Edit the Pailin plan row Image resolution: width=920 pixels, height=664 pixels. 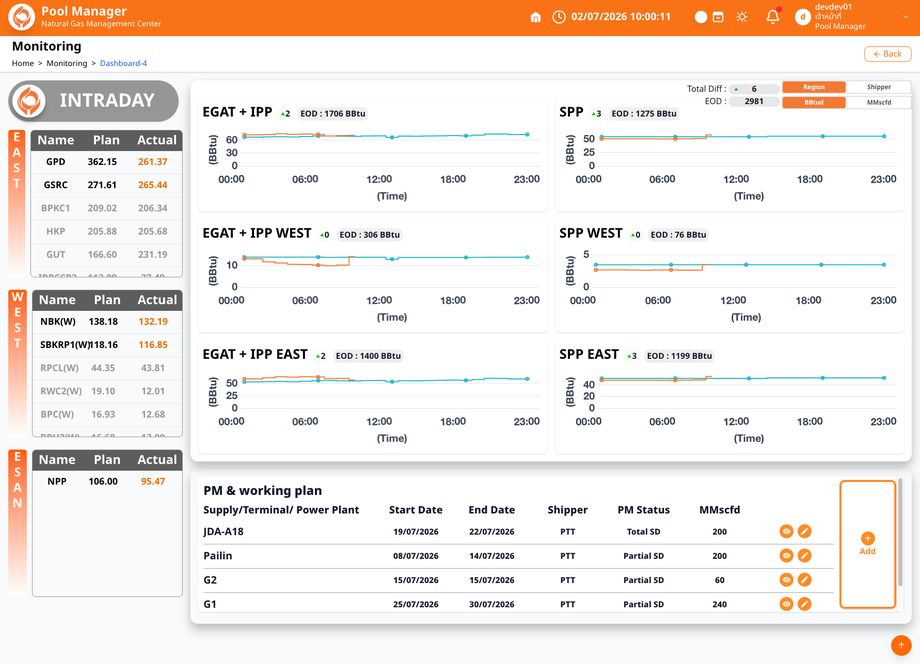pyautogui.click(x=804, y=555)
